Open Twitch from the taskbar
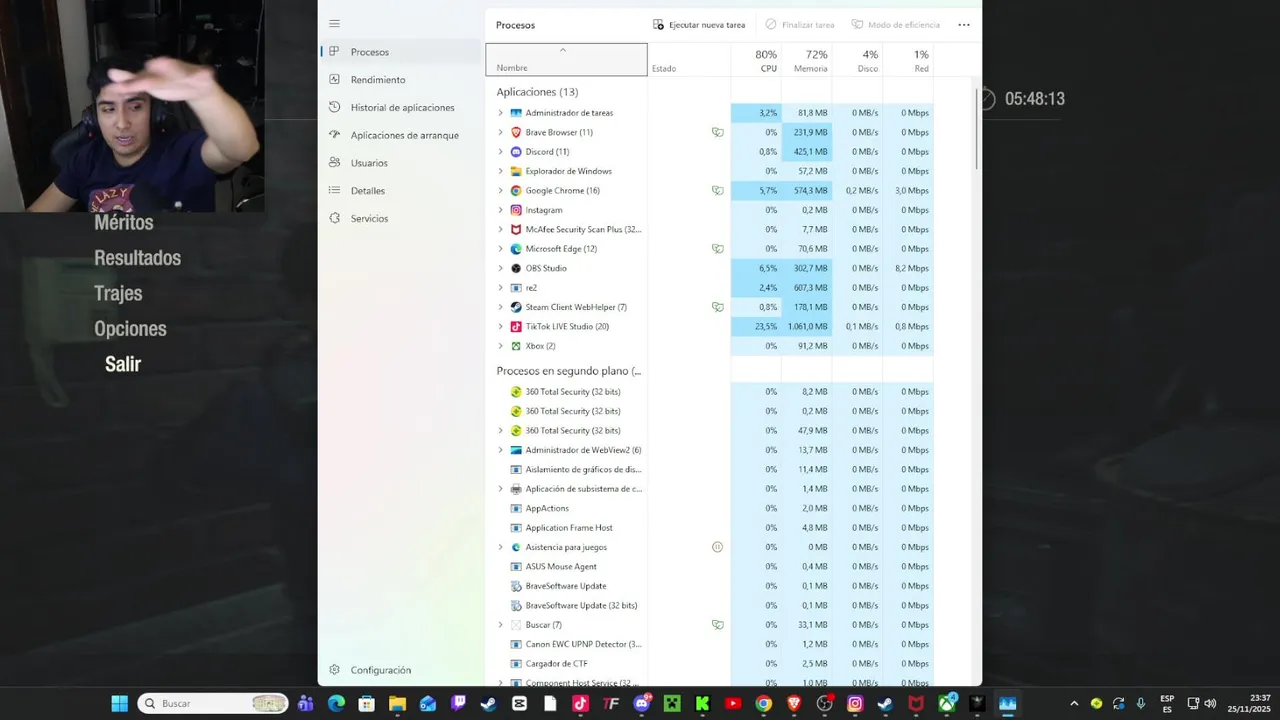The image size is (1280, 720). (458, 703)
